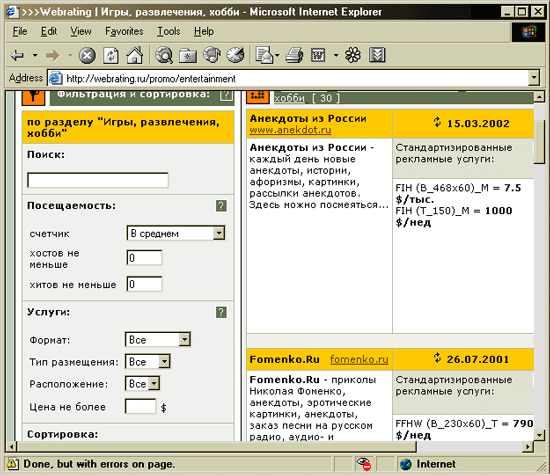Click the Stop loading toolbar icon

(87, 55)
